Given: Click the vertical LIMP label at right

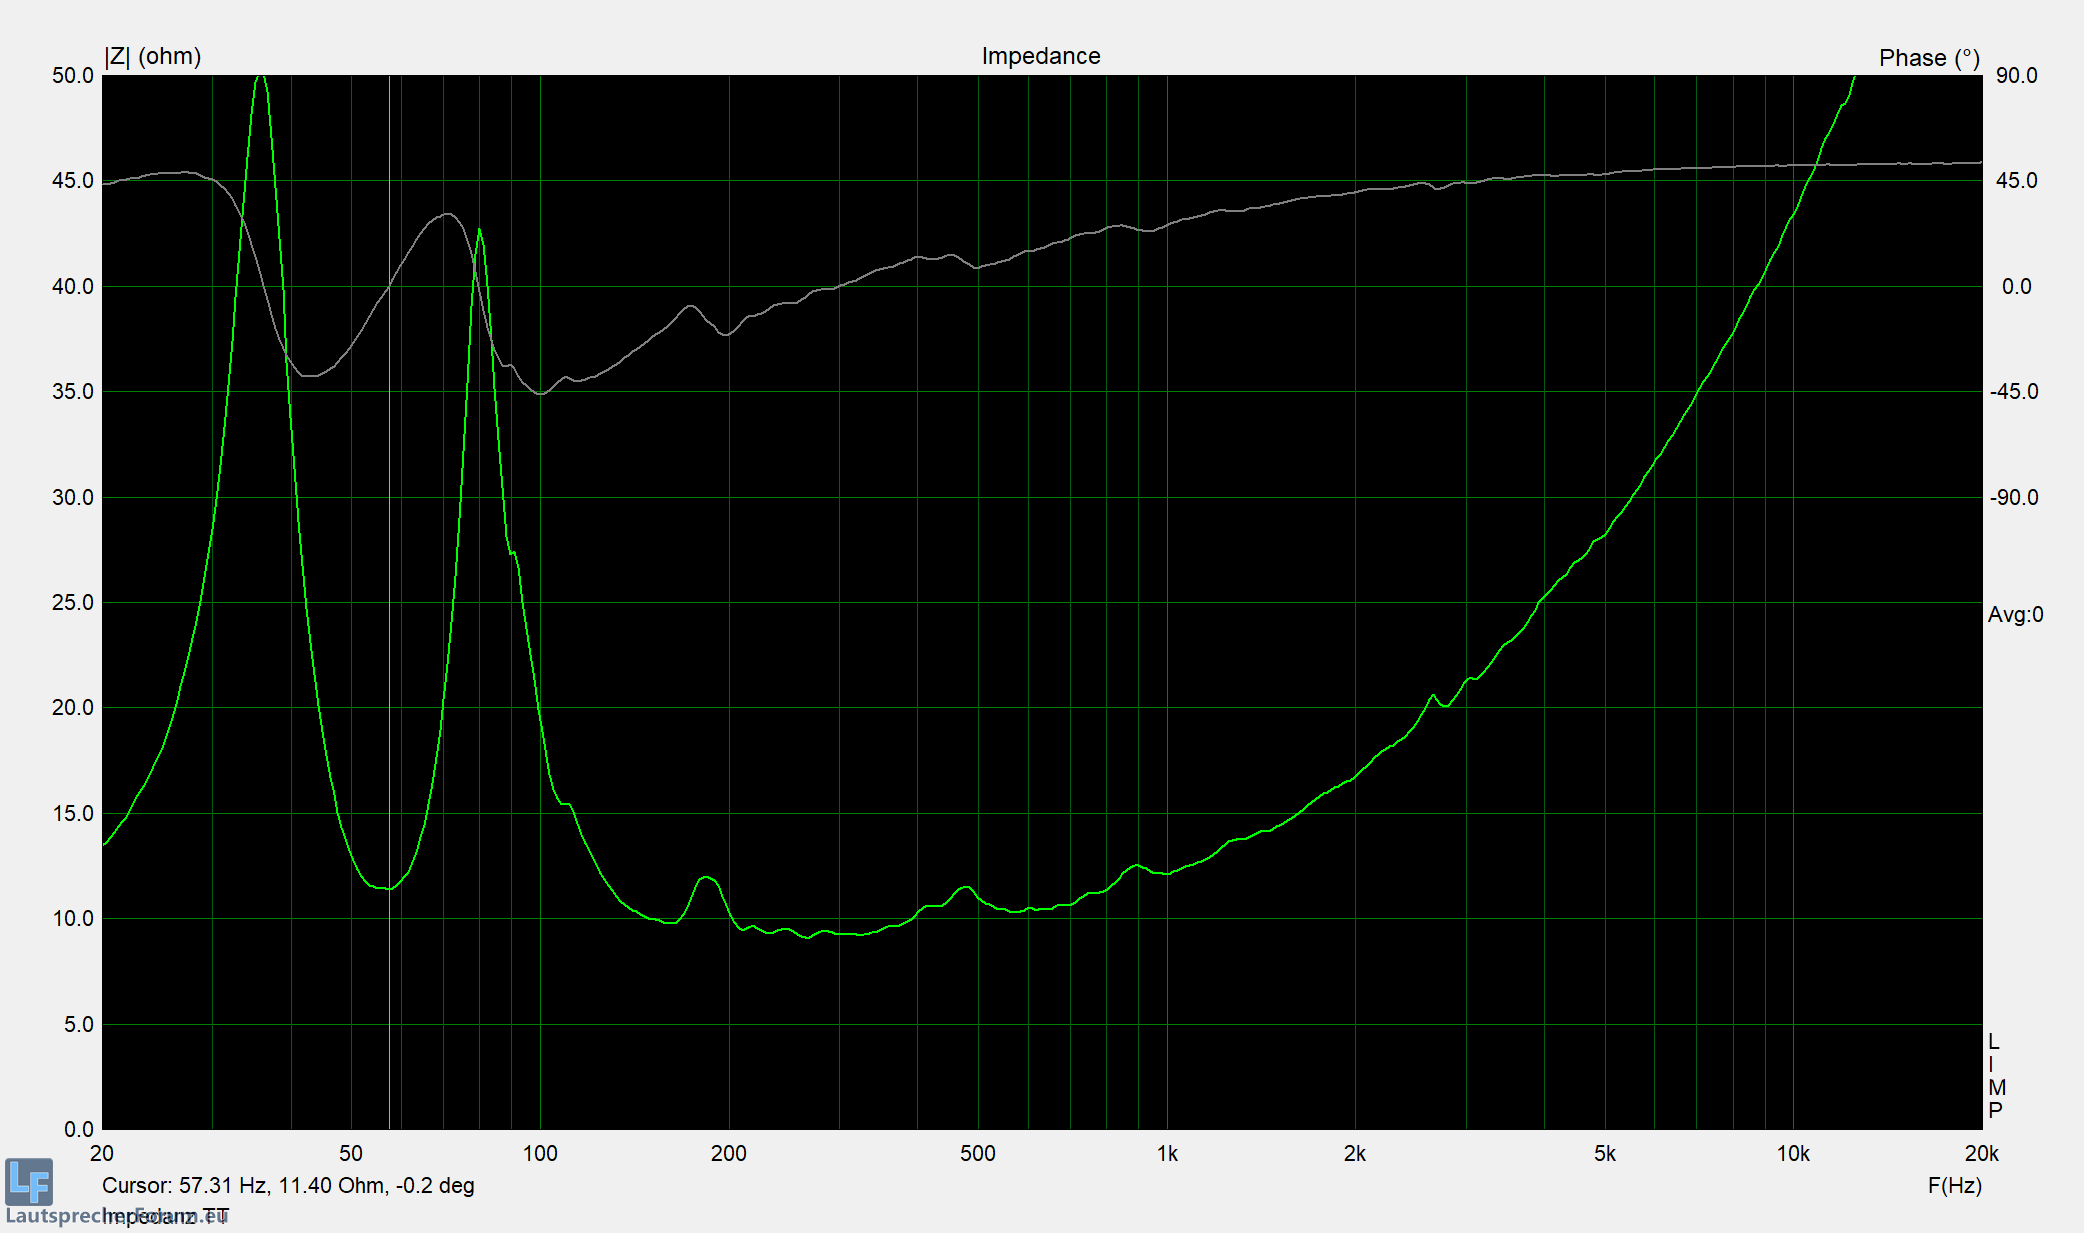Looking at the screenshot, I should pos(1995,1076).
